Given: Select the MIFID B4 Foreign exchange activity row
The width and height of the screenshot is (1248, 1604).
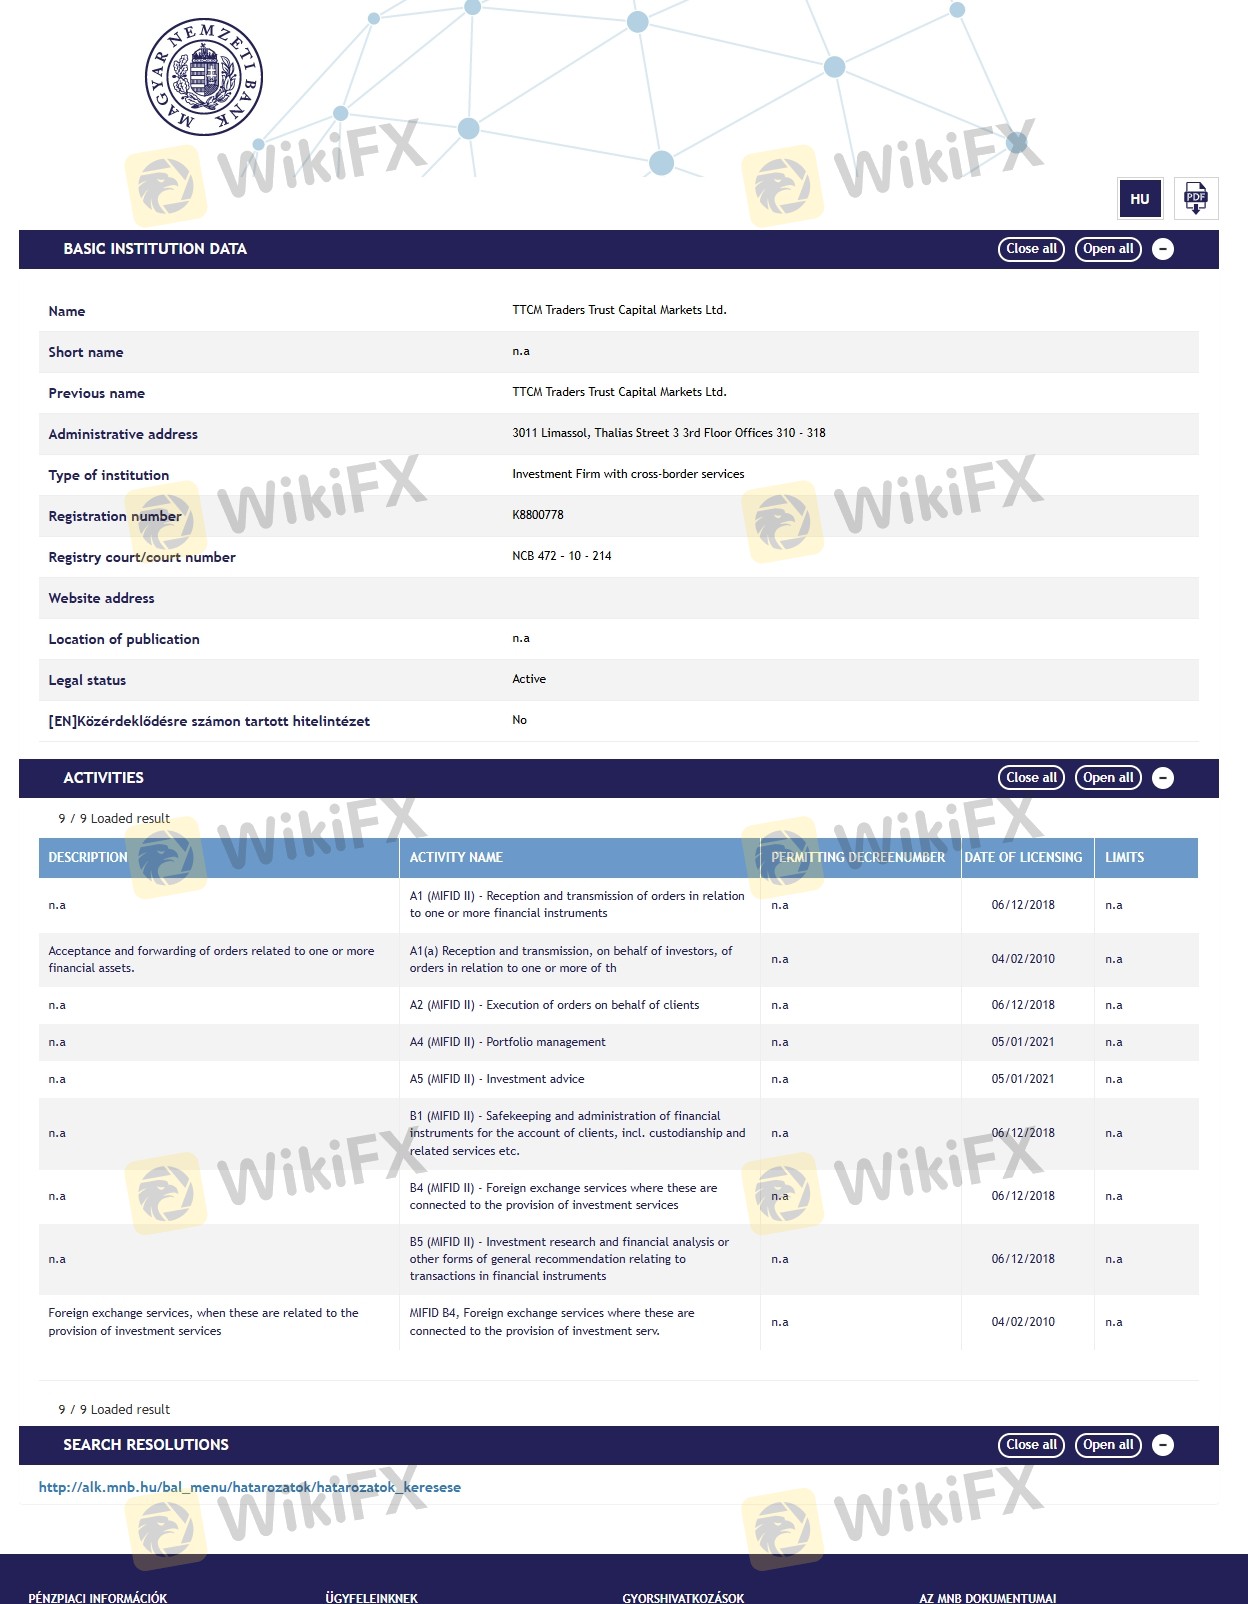Looking at the screenshot, I should click(618, 1322).
